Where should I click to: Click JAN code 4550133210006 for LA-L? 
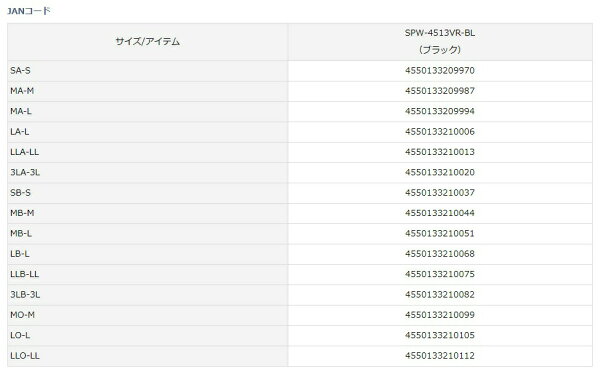[x=440, y=132]
